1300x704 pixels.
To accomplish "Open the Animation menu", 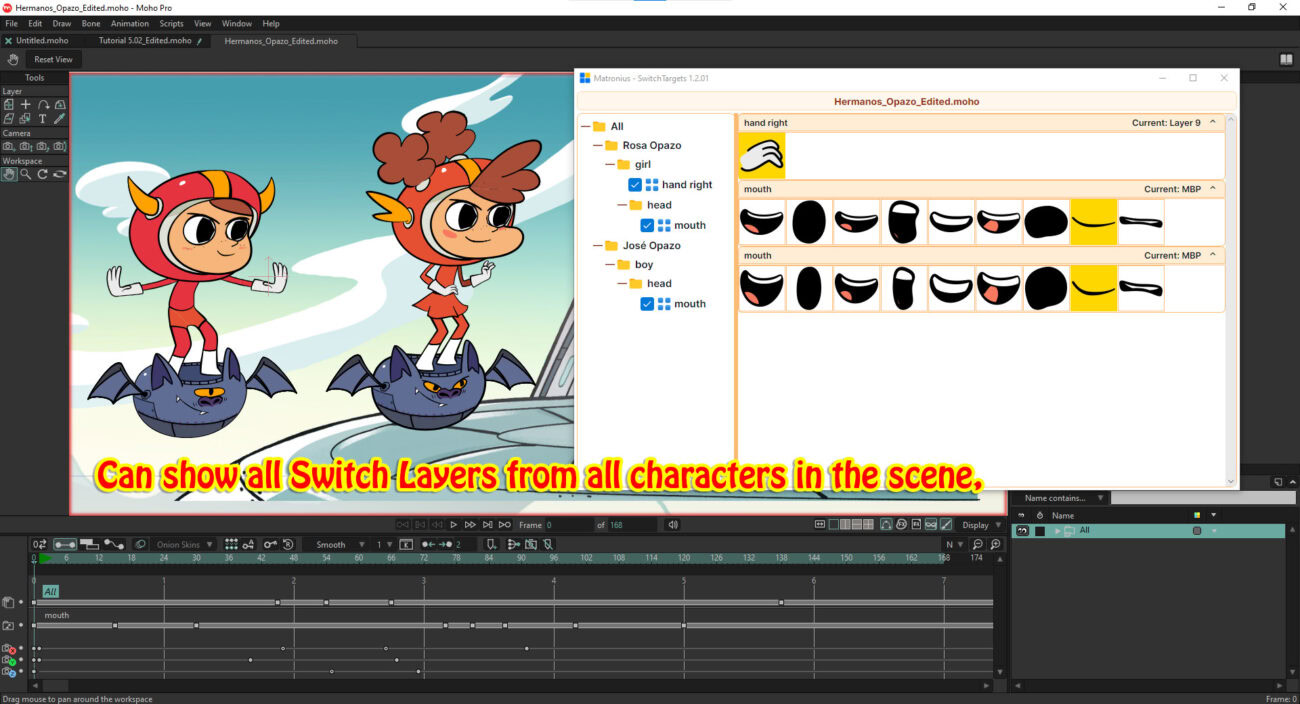I will 130,23.
